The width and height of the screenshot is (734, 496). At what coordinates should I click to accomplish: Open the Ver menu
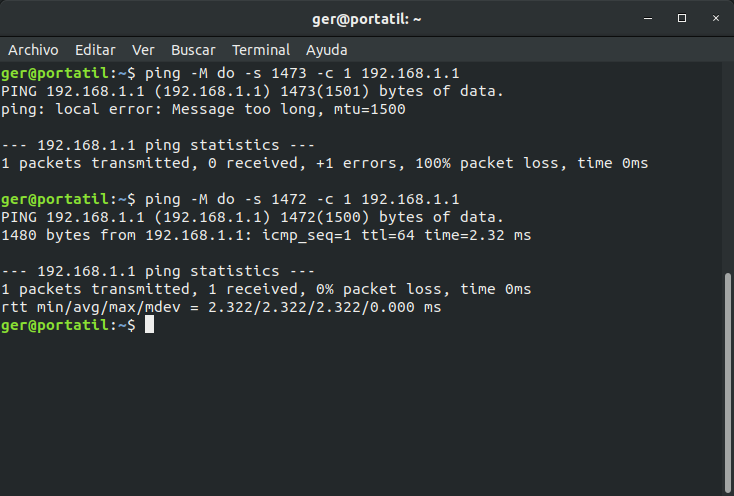pos(143,49)
